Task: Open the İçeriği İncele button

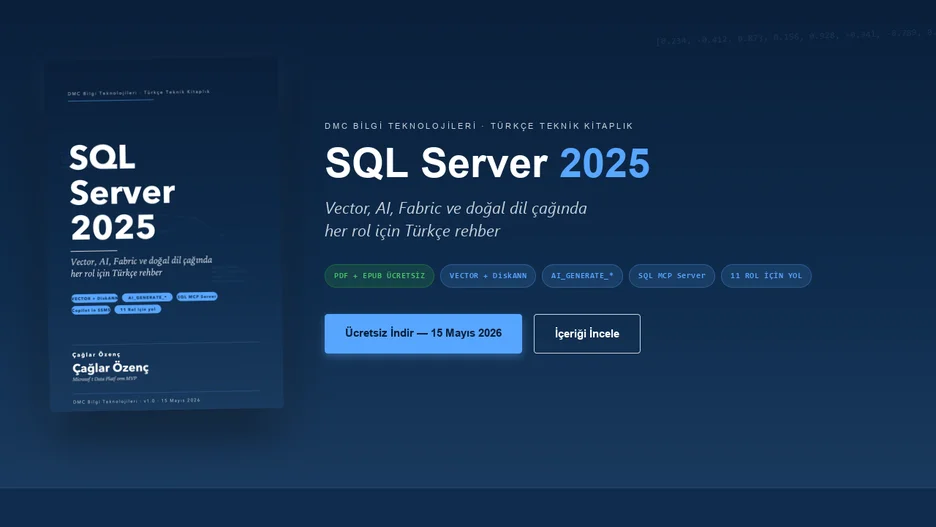Action: point(587,334)
